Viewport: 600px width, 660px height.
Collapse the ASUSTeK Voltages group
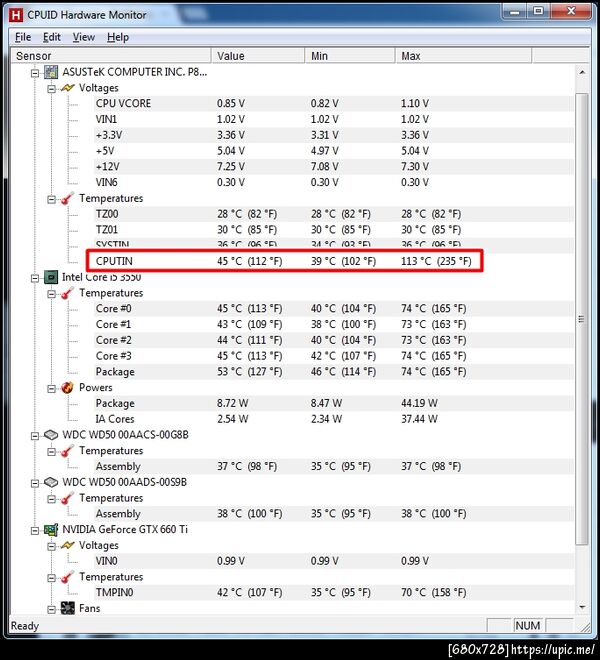tap(51, 89)
